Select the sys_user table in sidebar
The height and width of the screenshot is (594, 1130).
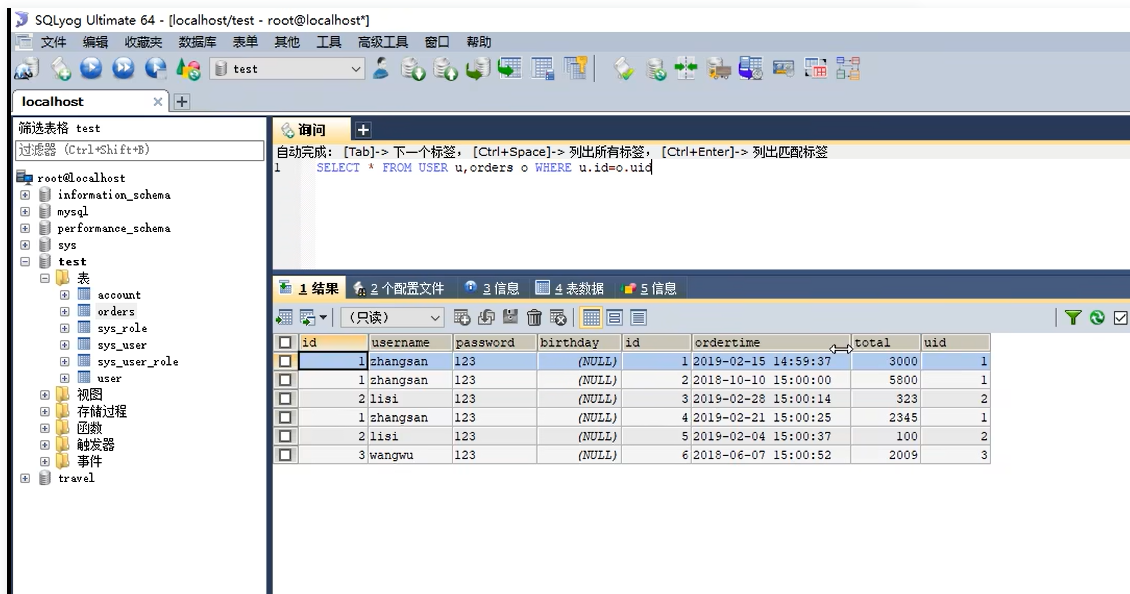click(120, 343)
